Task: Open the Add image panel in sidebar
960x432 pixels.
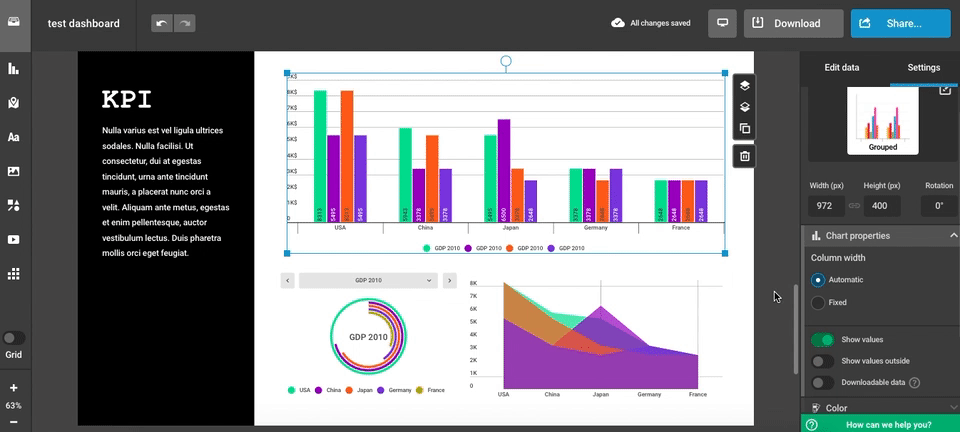Action: (x=14, y=171)
